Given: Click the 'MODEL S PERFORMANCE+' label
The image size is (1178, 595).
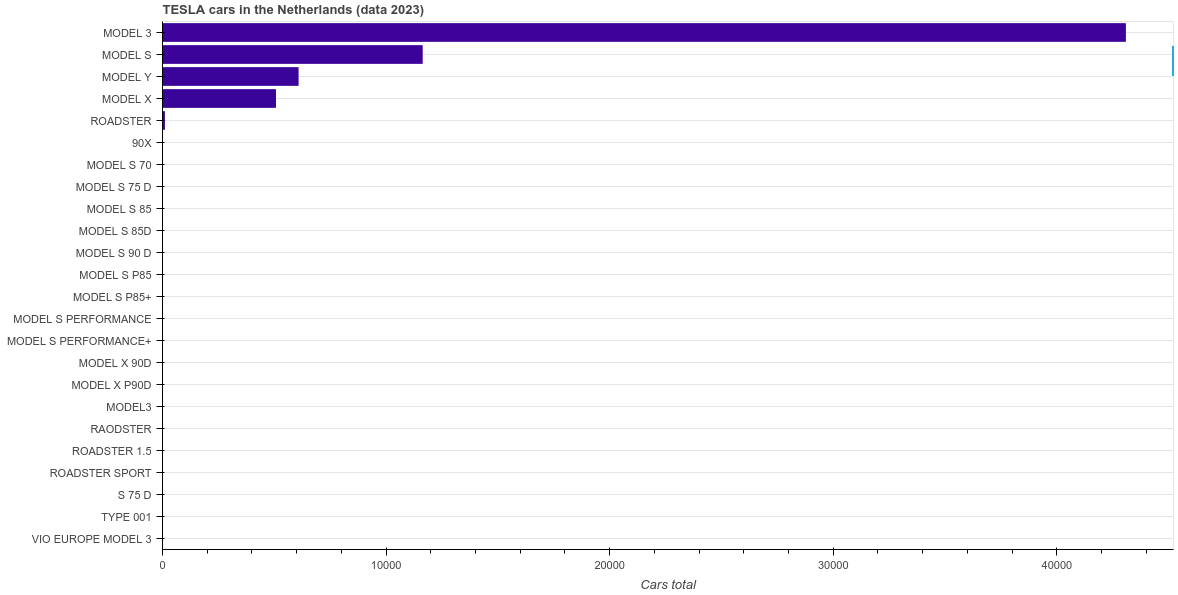Looking at the screenshot, I should 79,341.
